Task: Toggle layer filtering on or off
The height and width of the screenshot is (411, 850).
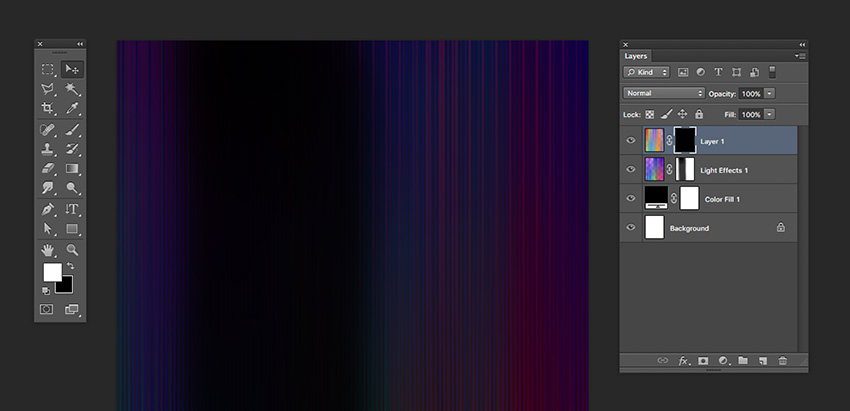Action: [x=772, y=72]
